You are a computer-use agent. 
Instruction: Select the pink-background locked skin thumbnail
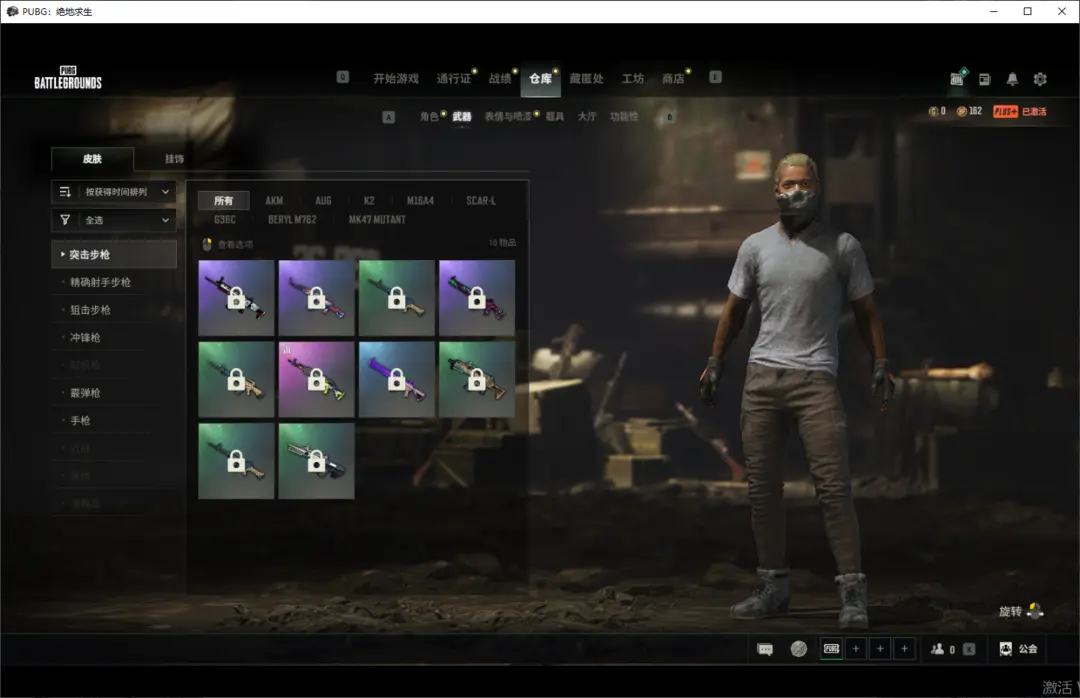pyautogui.click(x=316, y=379)
